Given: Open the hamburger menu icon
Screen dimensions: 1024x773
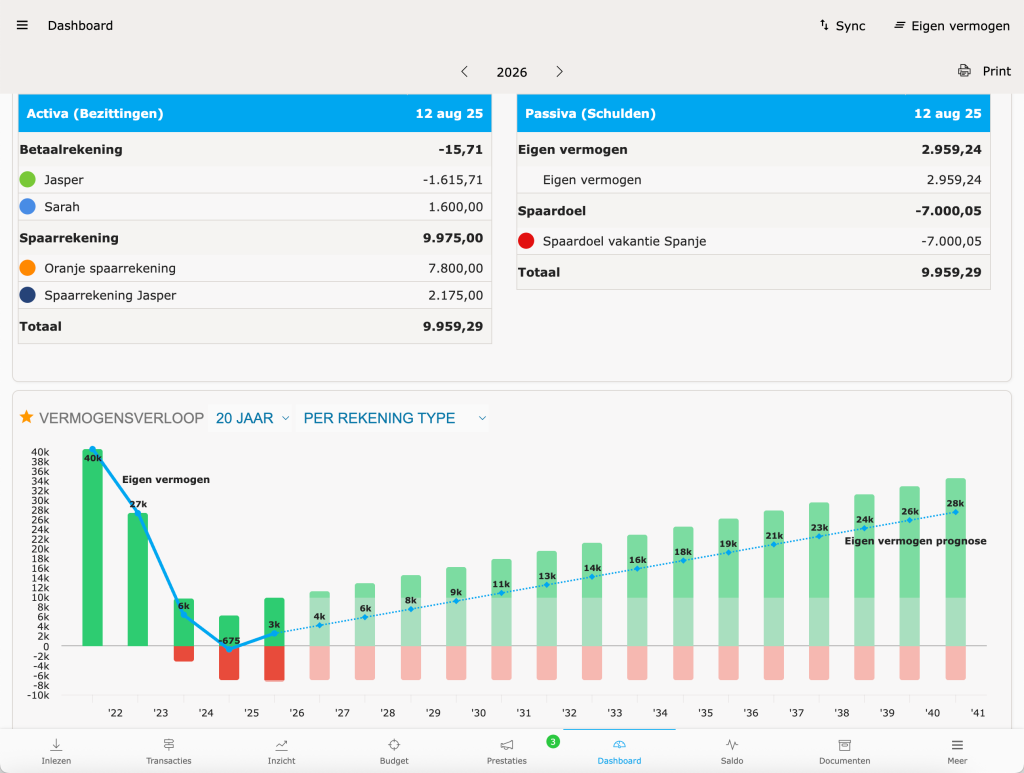Looking at the screenshot, I should (x=22, y=25).
